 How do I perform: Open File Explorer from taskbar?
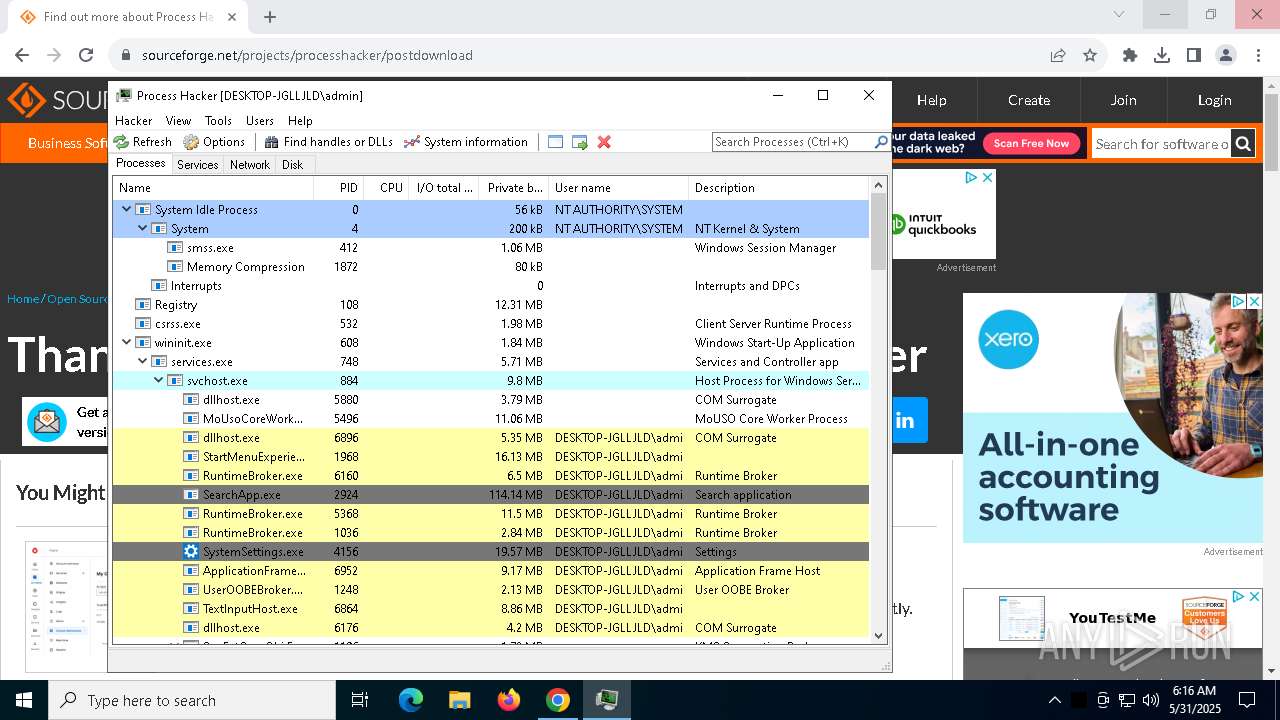(x=460, y=700)
